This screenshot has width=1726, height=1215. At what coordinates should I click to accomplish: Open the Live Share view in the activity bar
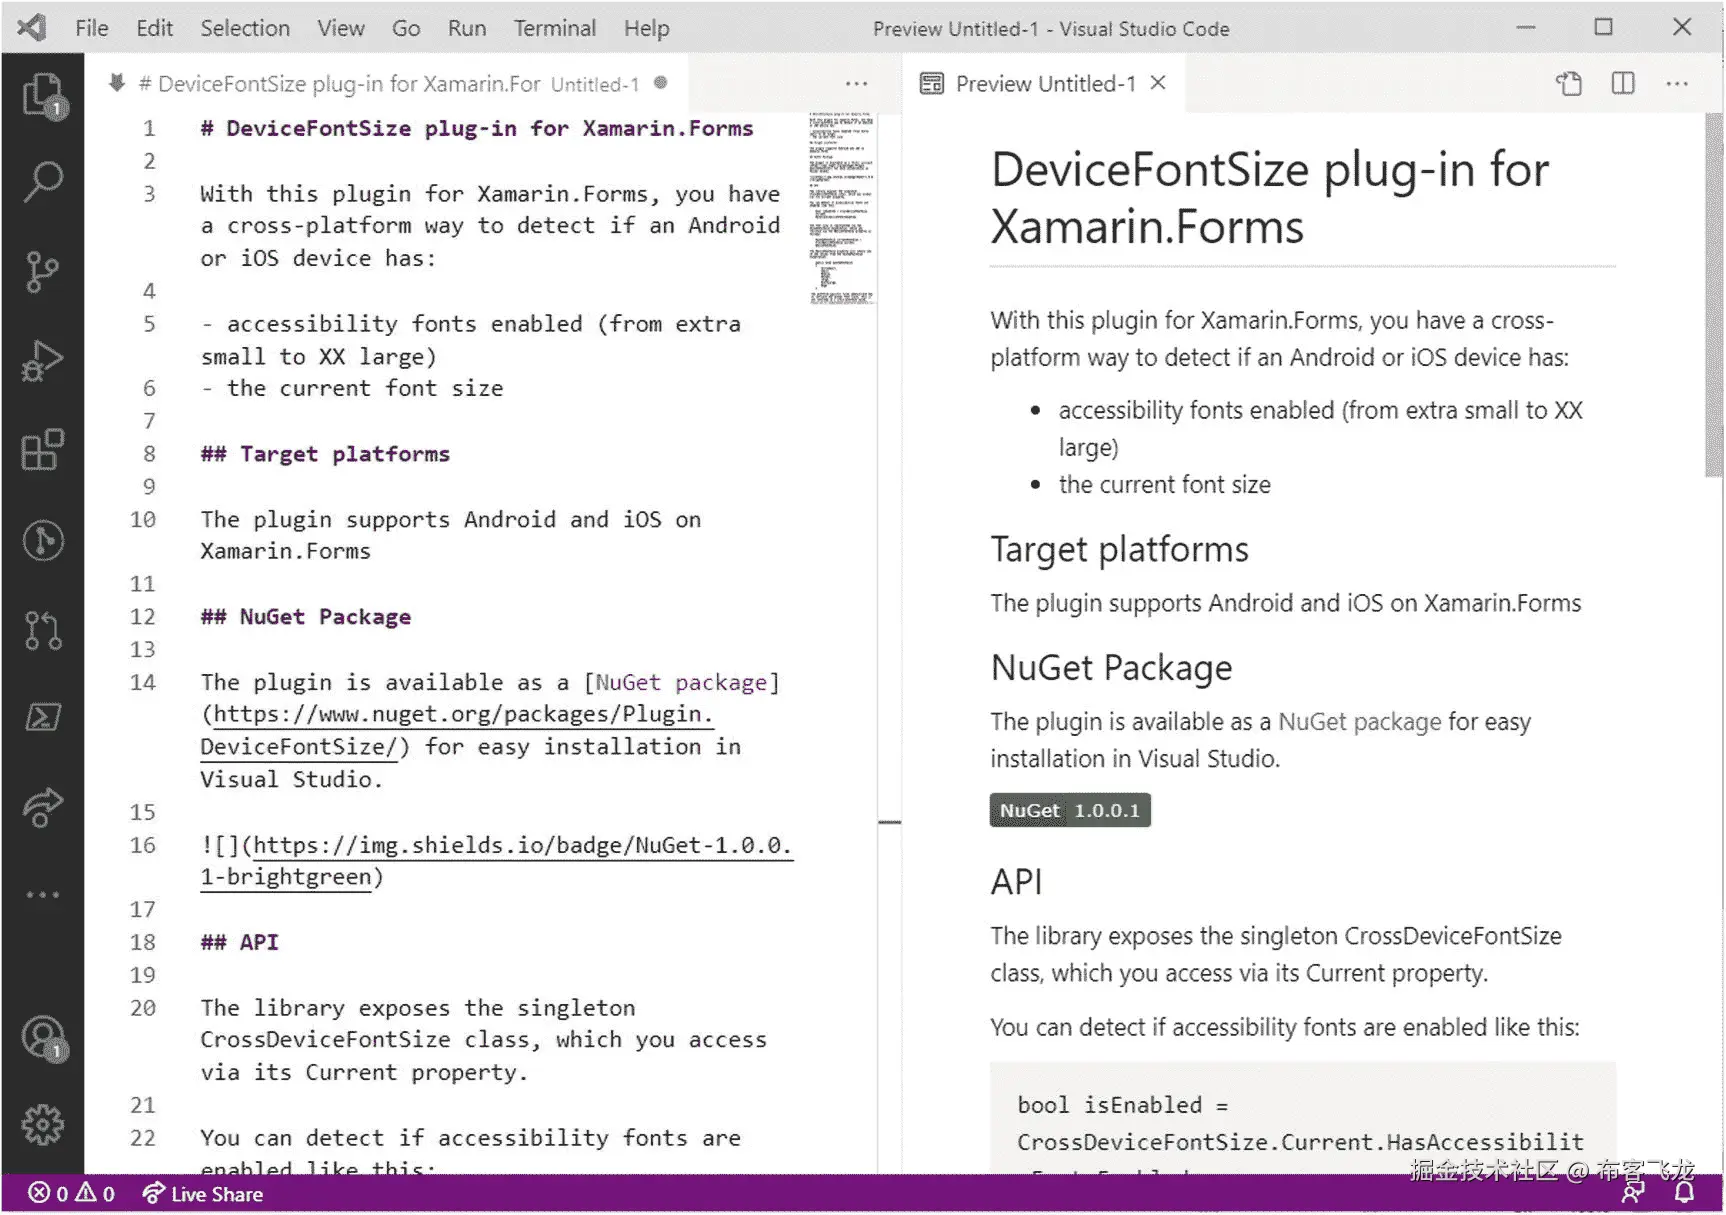tap(43, 807)
